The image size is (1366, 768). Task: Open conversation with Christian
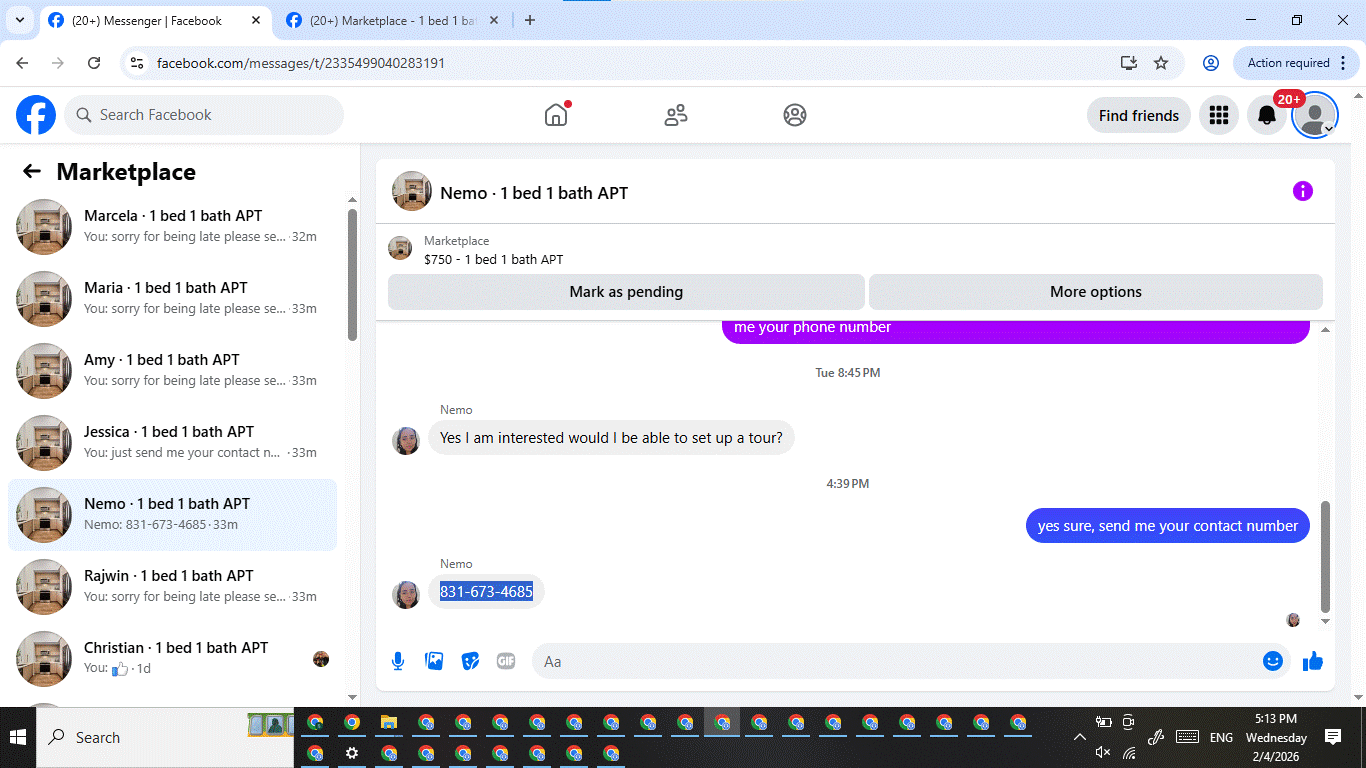click(x=173, y=659)
